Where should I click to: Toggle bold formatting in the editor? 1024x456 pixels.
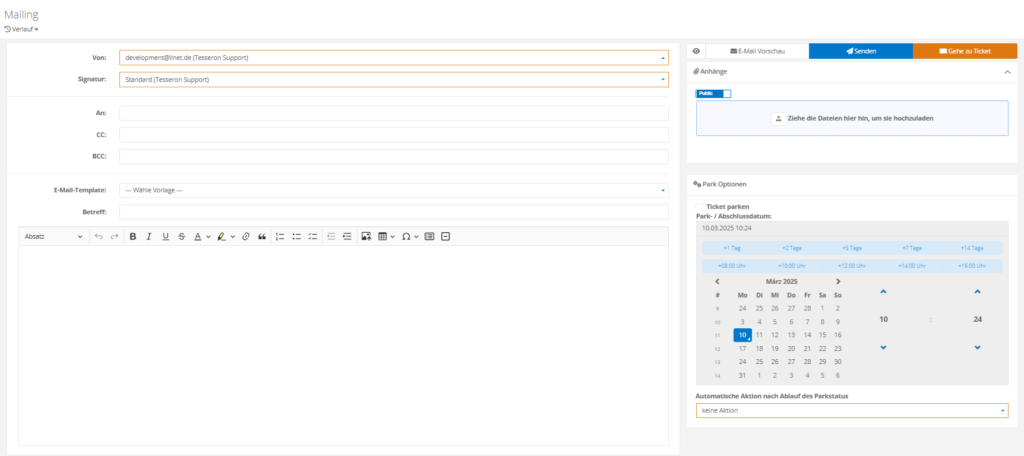132,237
